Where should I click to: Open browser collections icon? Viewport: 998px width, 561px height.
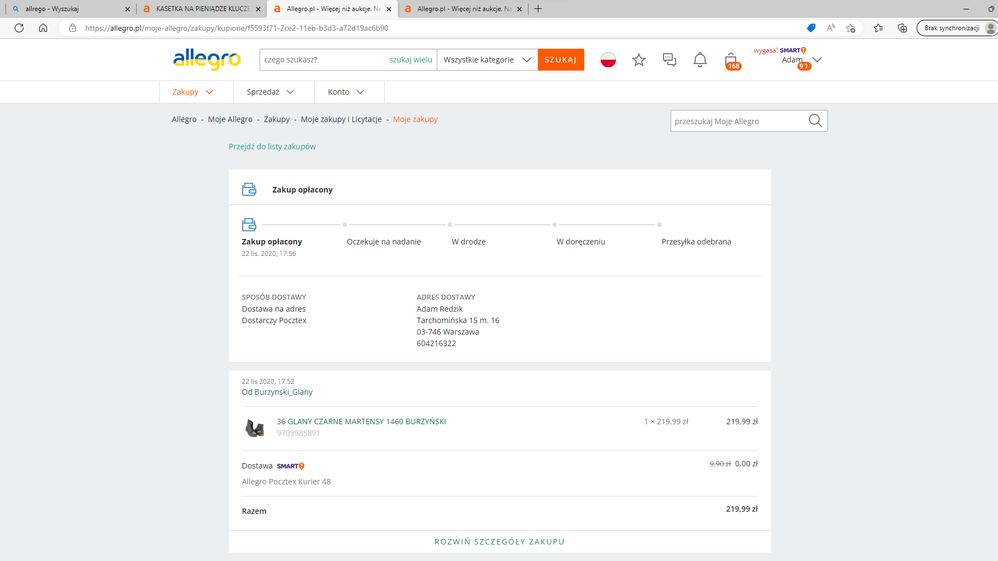tap(902, 28)
